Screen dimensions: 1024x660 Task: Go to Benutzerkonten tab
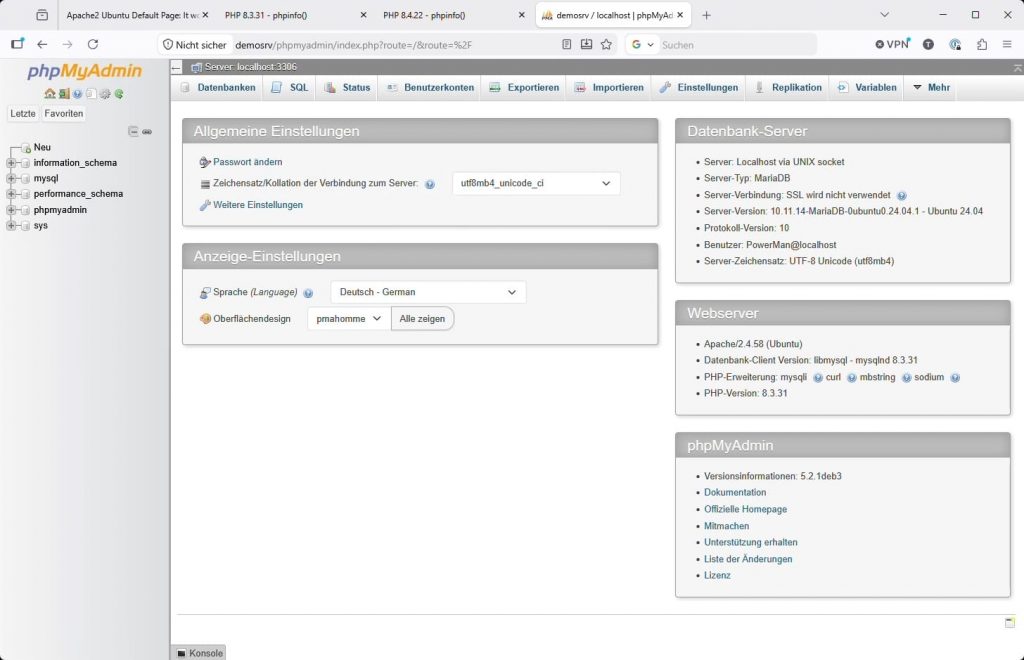430,87
